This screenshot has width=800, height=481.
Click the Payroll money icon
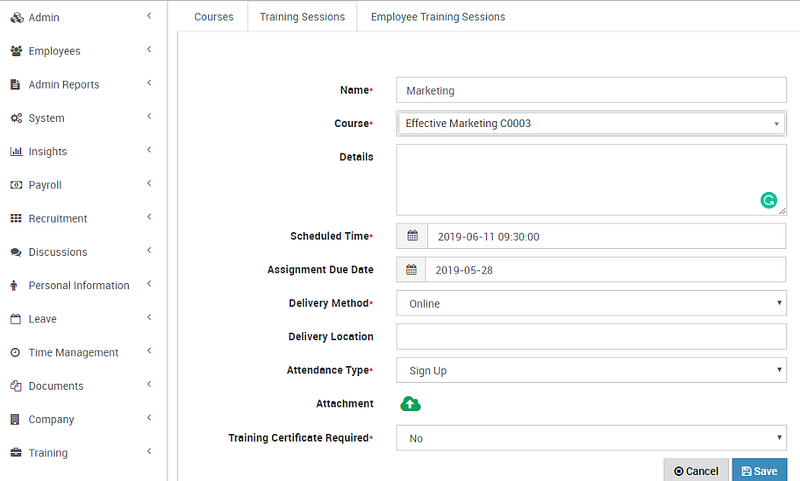click(16, 185)
